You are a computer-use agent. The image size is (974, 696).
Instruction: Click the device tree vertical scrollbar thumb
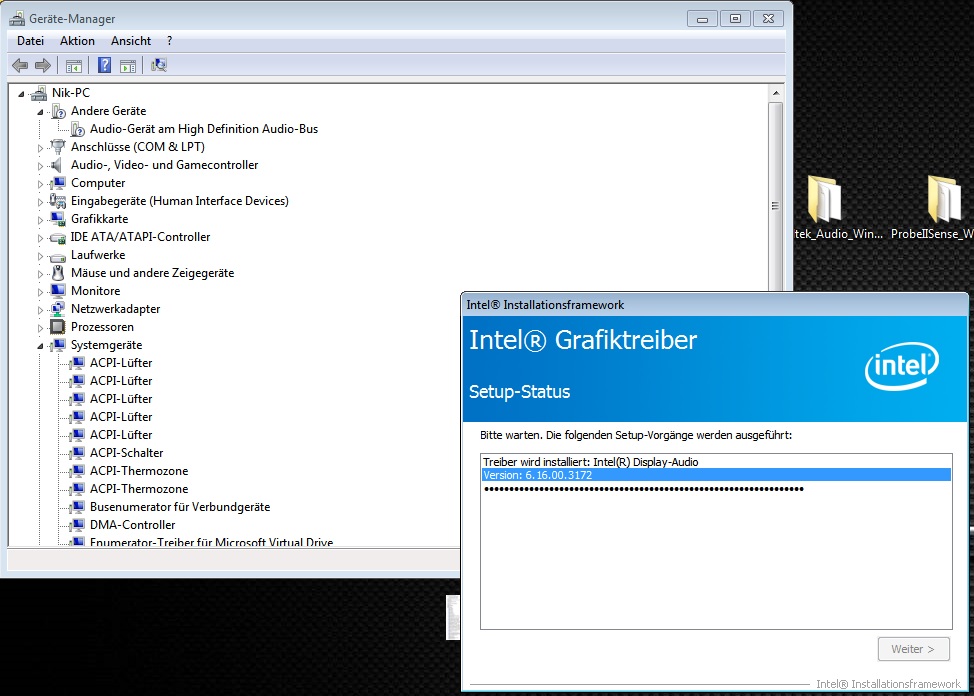775,206
